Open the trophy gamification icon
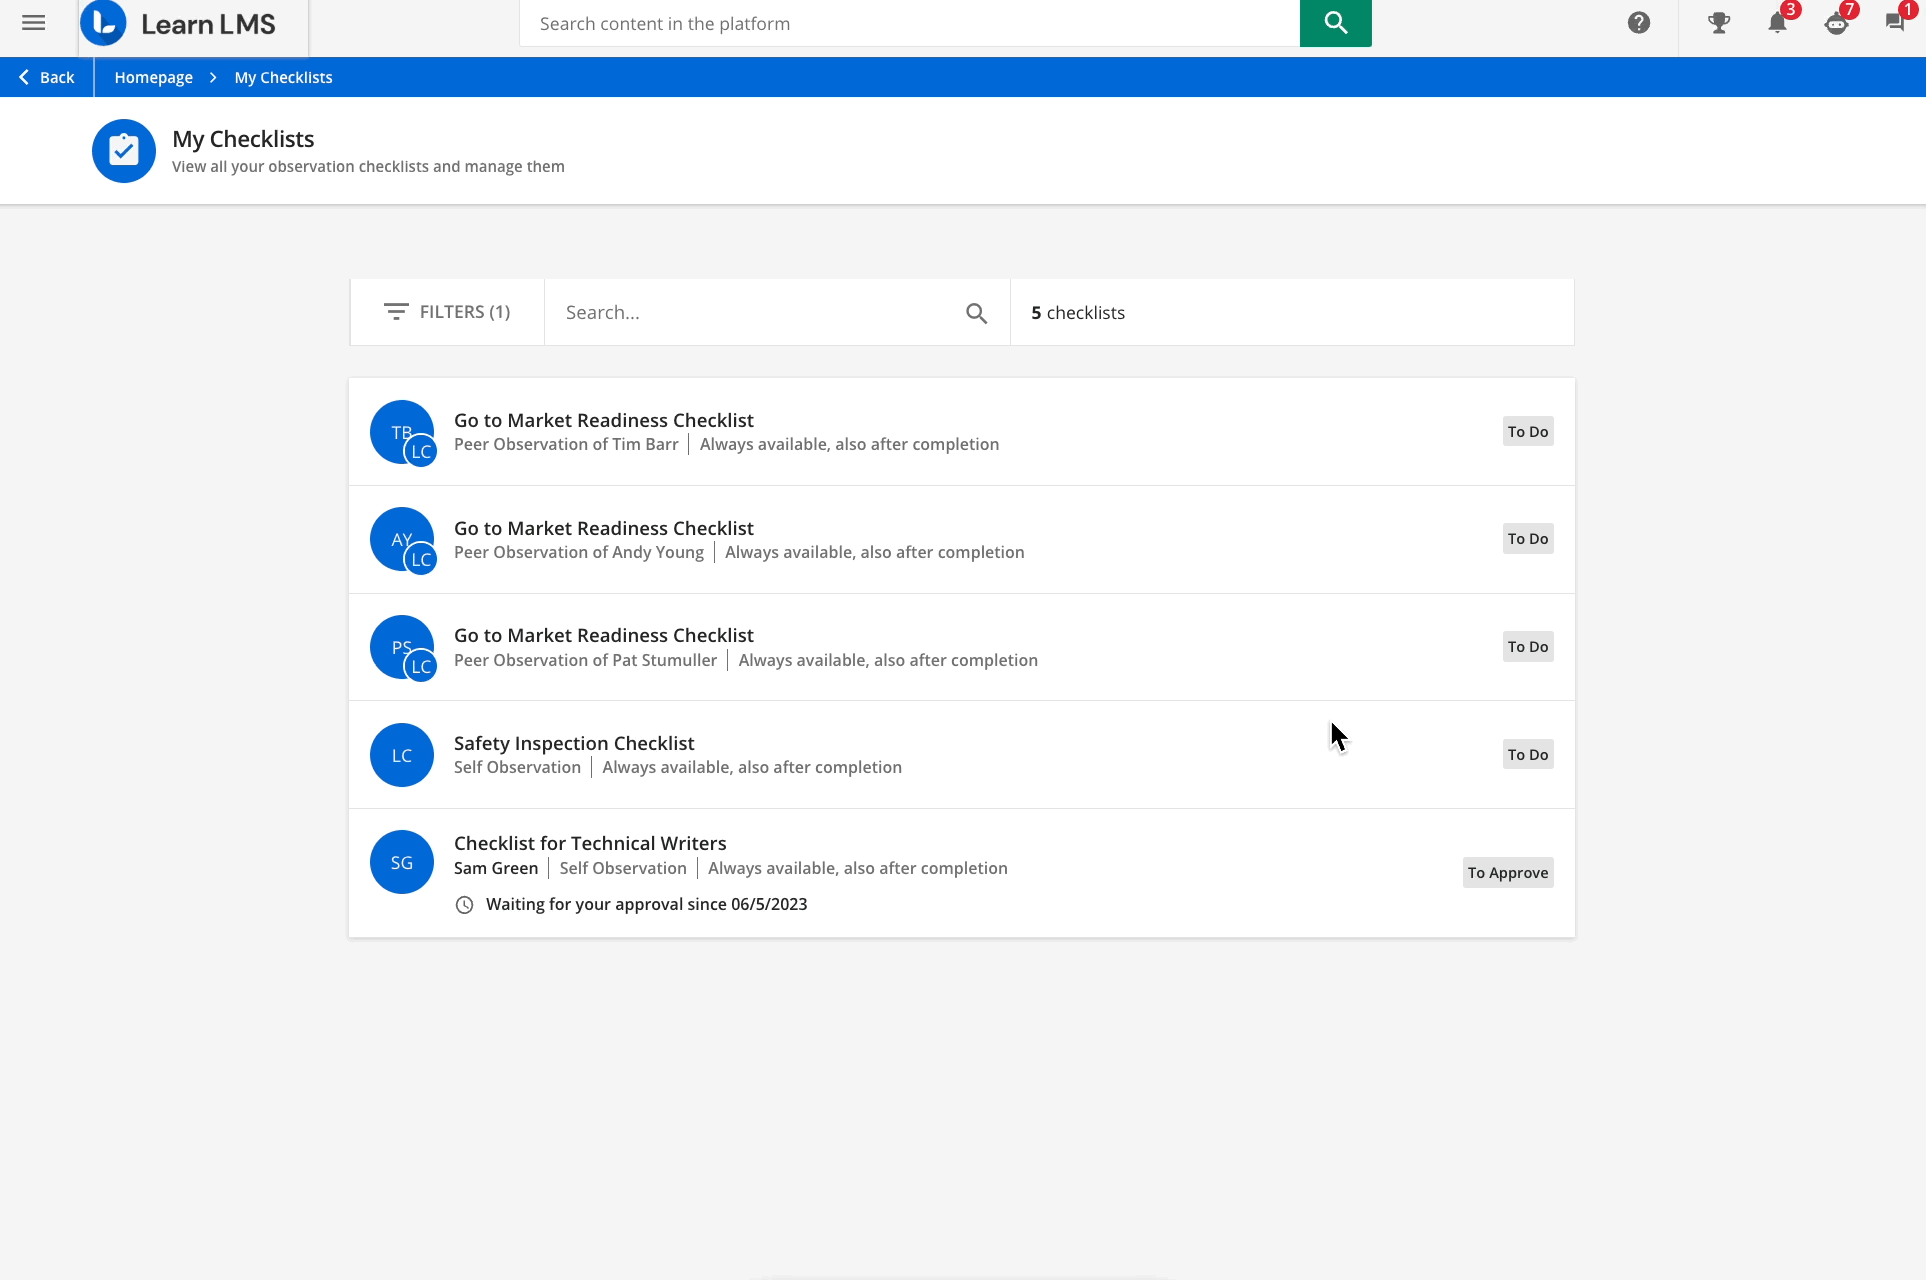Screen dimensions: 1926x1280 click(x=1719, y=23)
